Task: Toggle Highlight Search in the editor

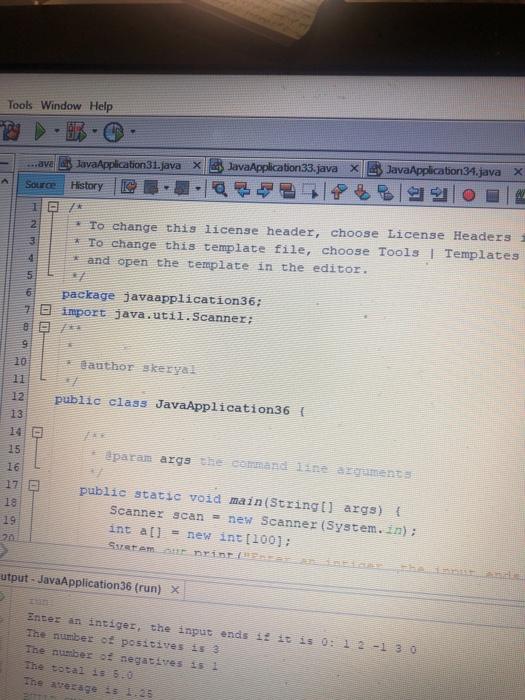Action: tap(287, 191)
